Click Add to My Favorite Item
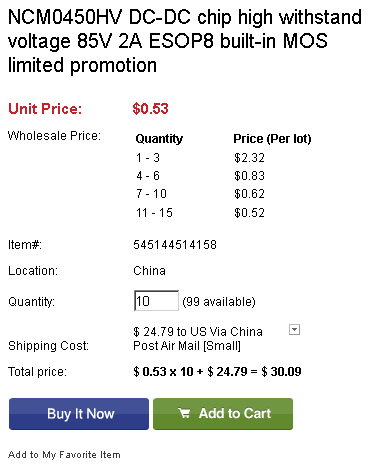 pyautogui.click(x=64, y=455)
